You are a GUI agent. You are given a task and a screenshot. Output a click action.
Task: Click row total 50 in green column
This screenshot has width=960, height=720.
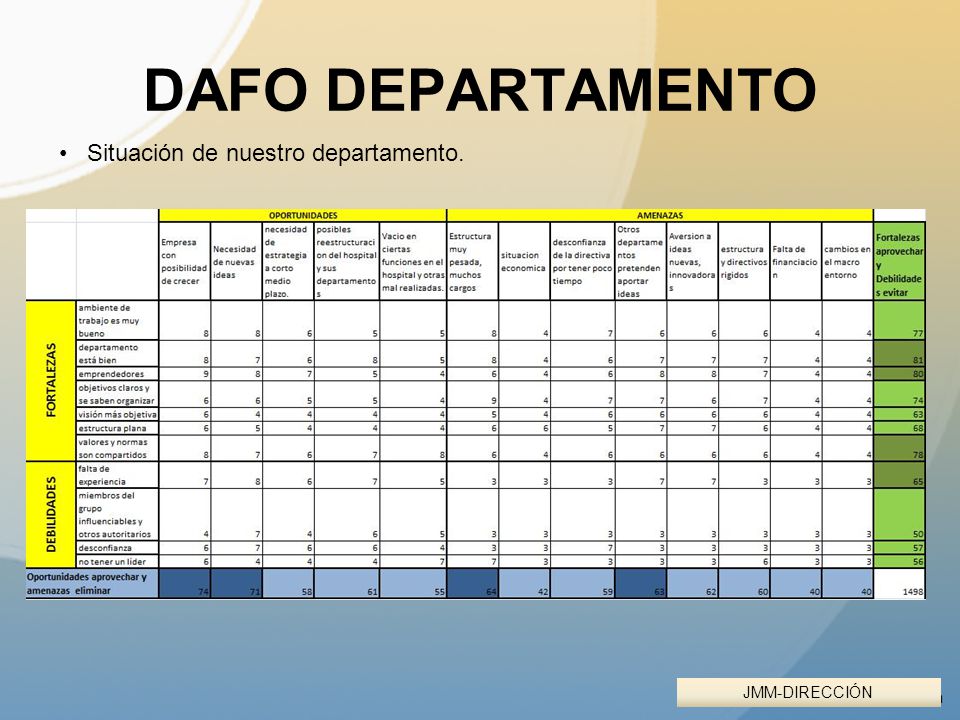tap(899, 514)
